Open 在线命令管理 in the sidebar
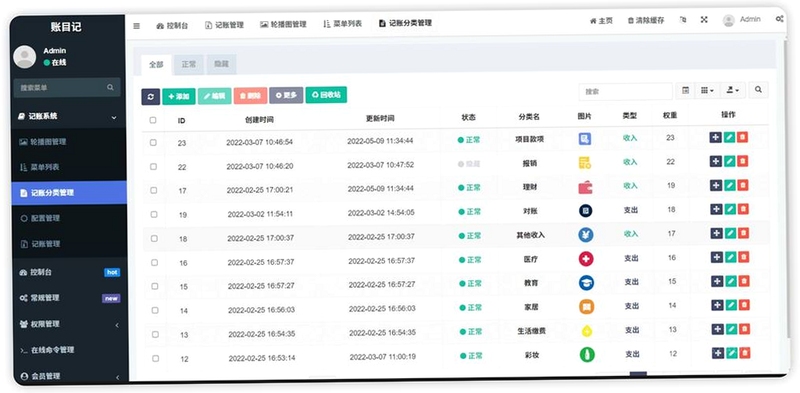This screenshot has height=393, width=800. (69, 350)
